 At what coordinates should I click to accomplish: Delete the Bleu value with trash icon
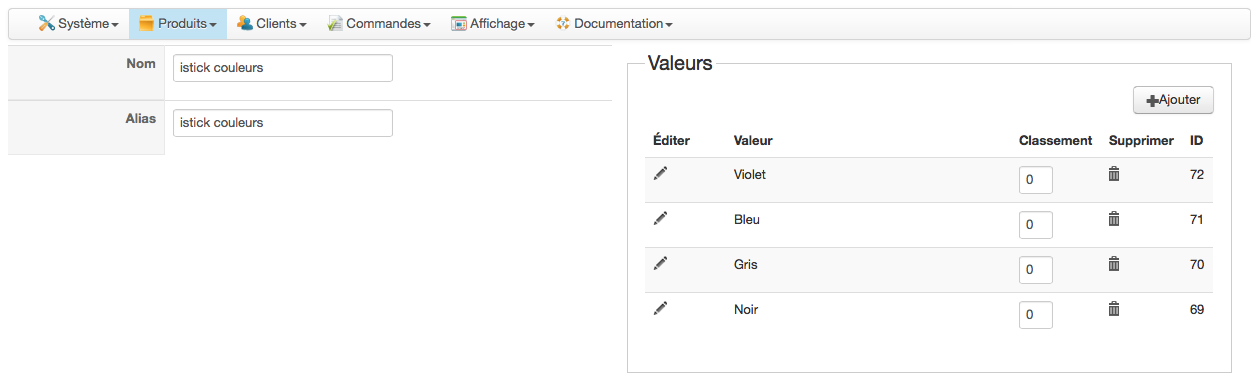click(x=1114, y=218)
